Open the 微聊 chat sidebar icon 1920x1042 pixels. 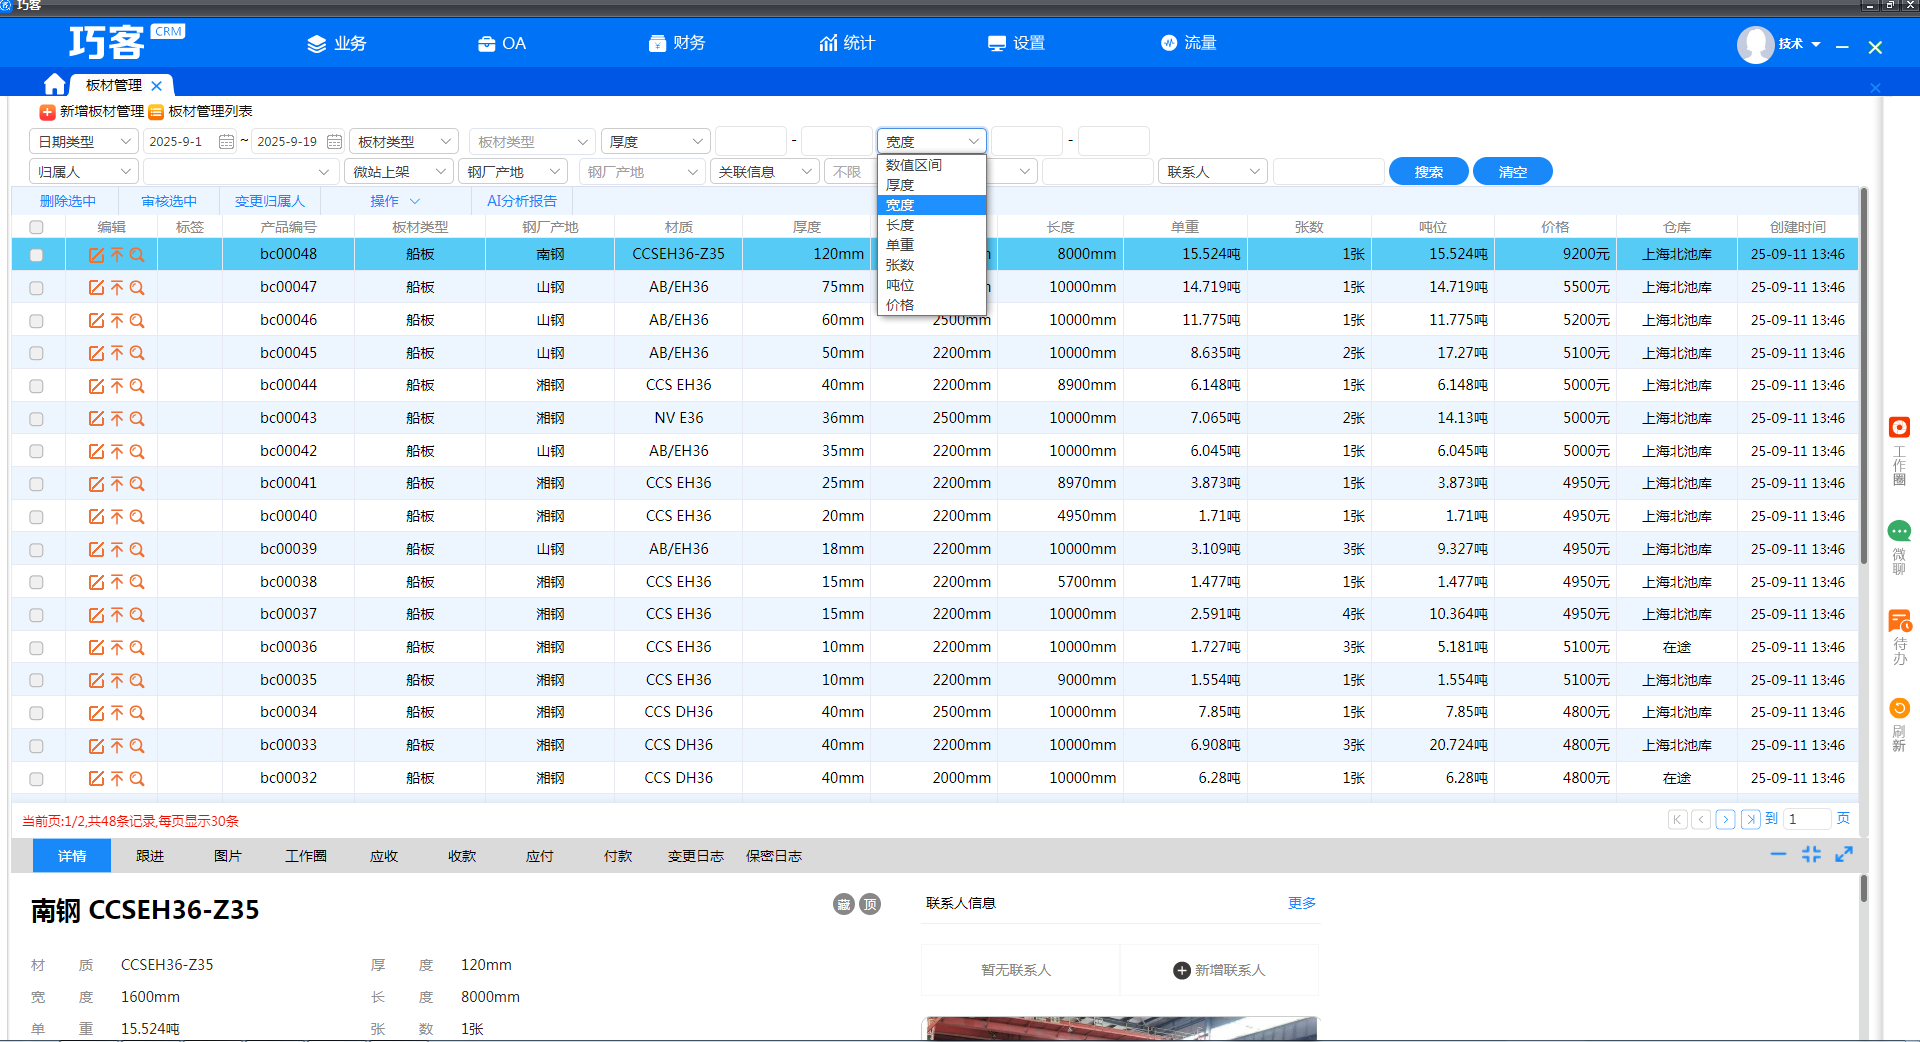pyautogui.click(x=1899, y=531)
